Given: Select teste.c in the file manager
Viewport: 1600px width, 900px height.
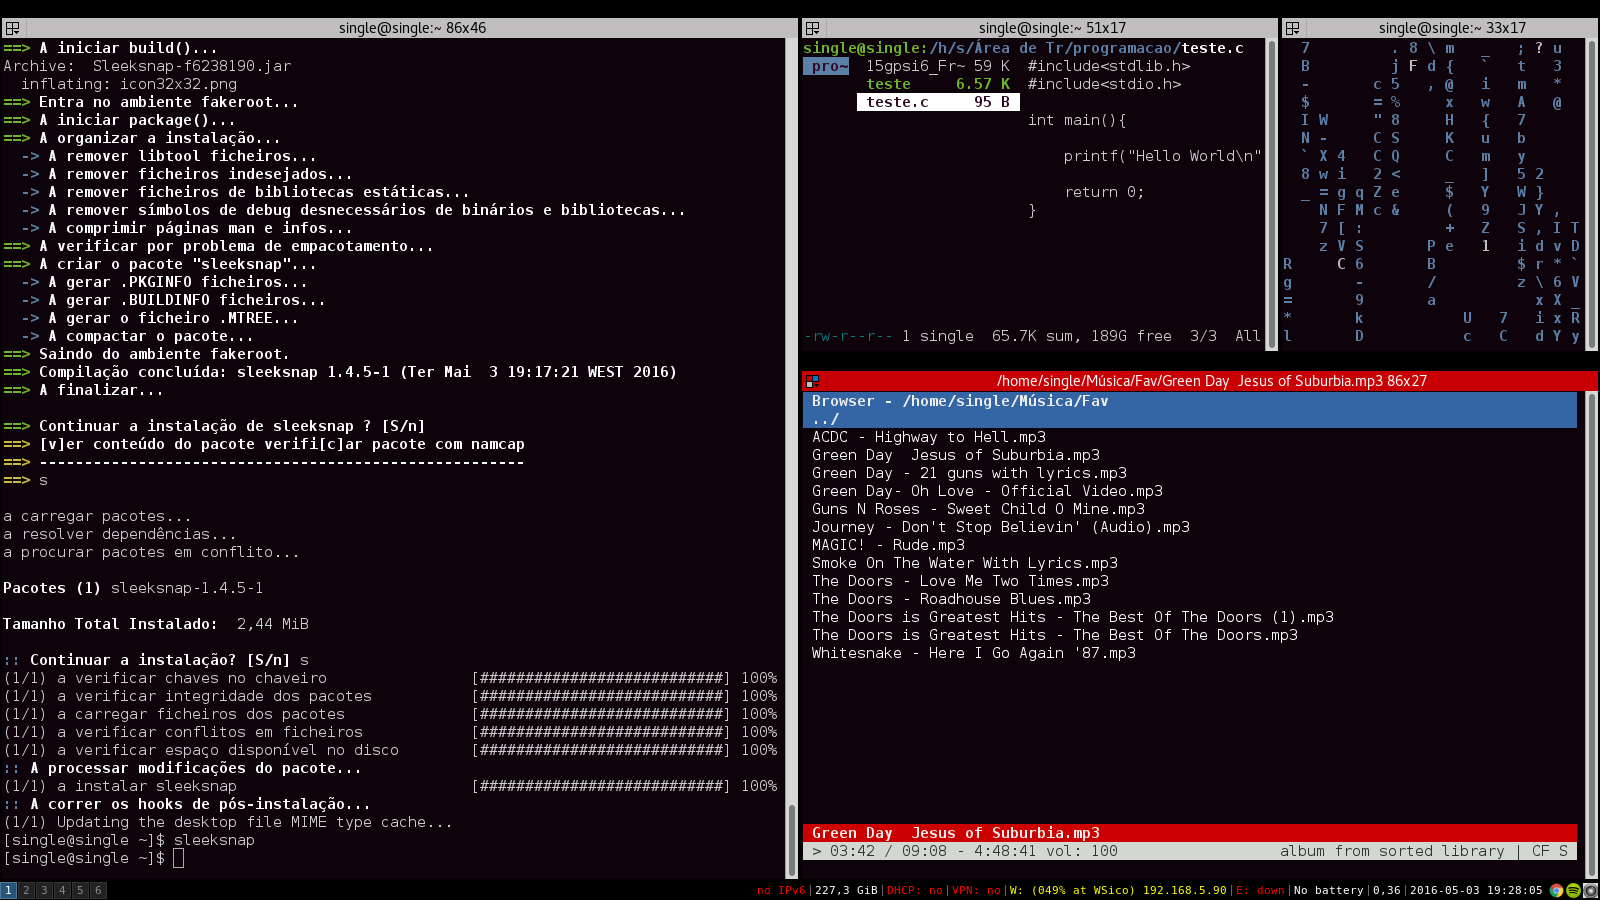Looking at the screenshot, I should pyautogui.click(x=938, y=102).
